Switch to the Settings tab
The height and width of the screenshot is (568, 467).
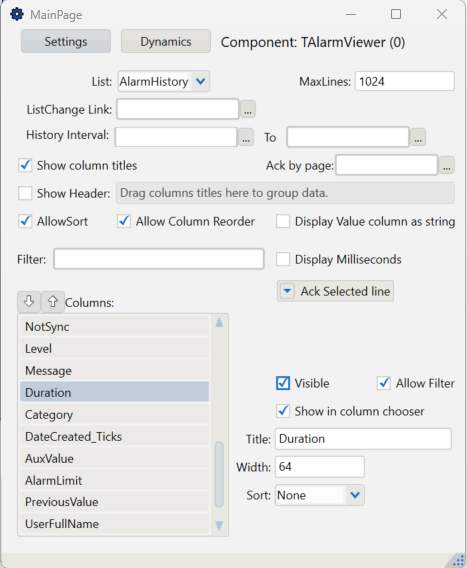[66, 41]
